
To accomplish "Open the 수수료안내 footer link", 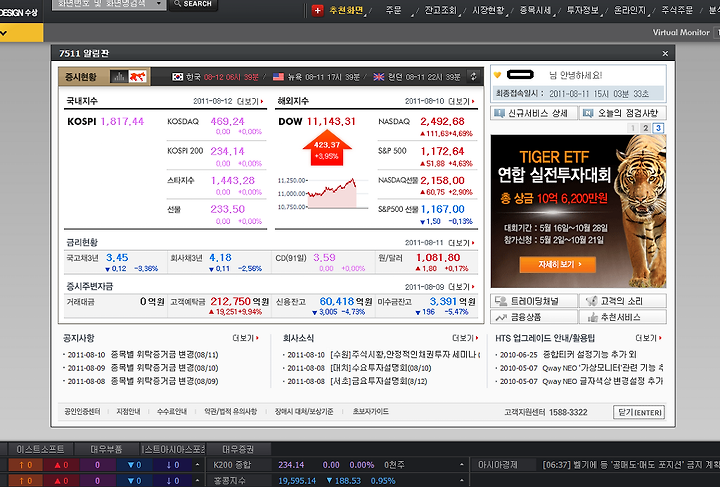I will click(172, 412).
